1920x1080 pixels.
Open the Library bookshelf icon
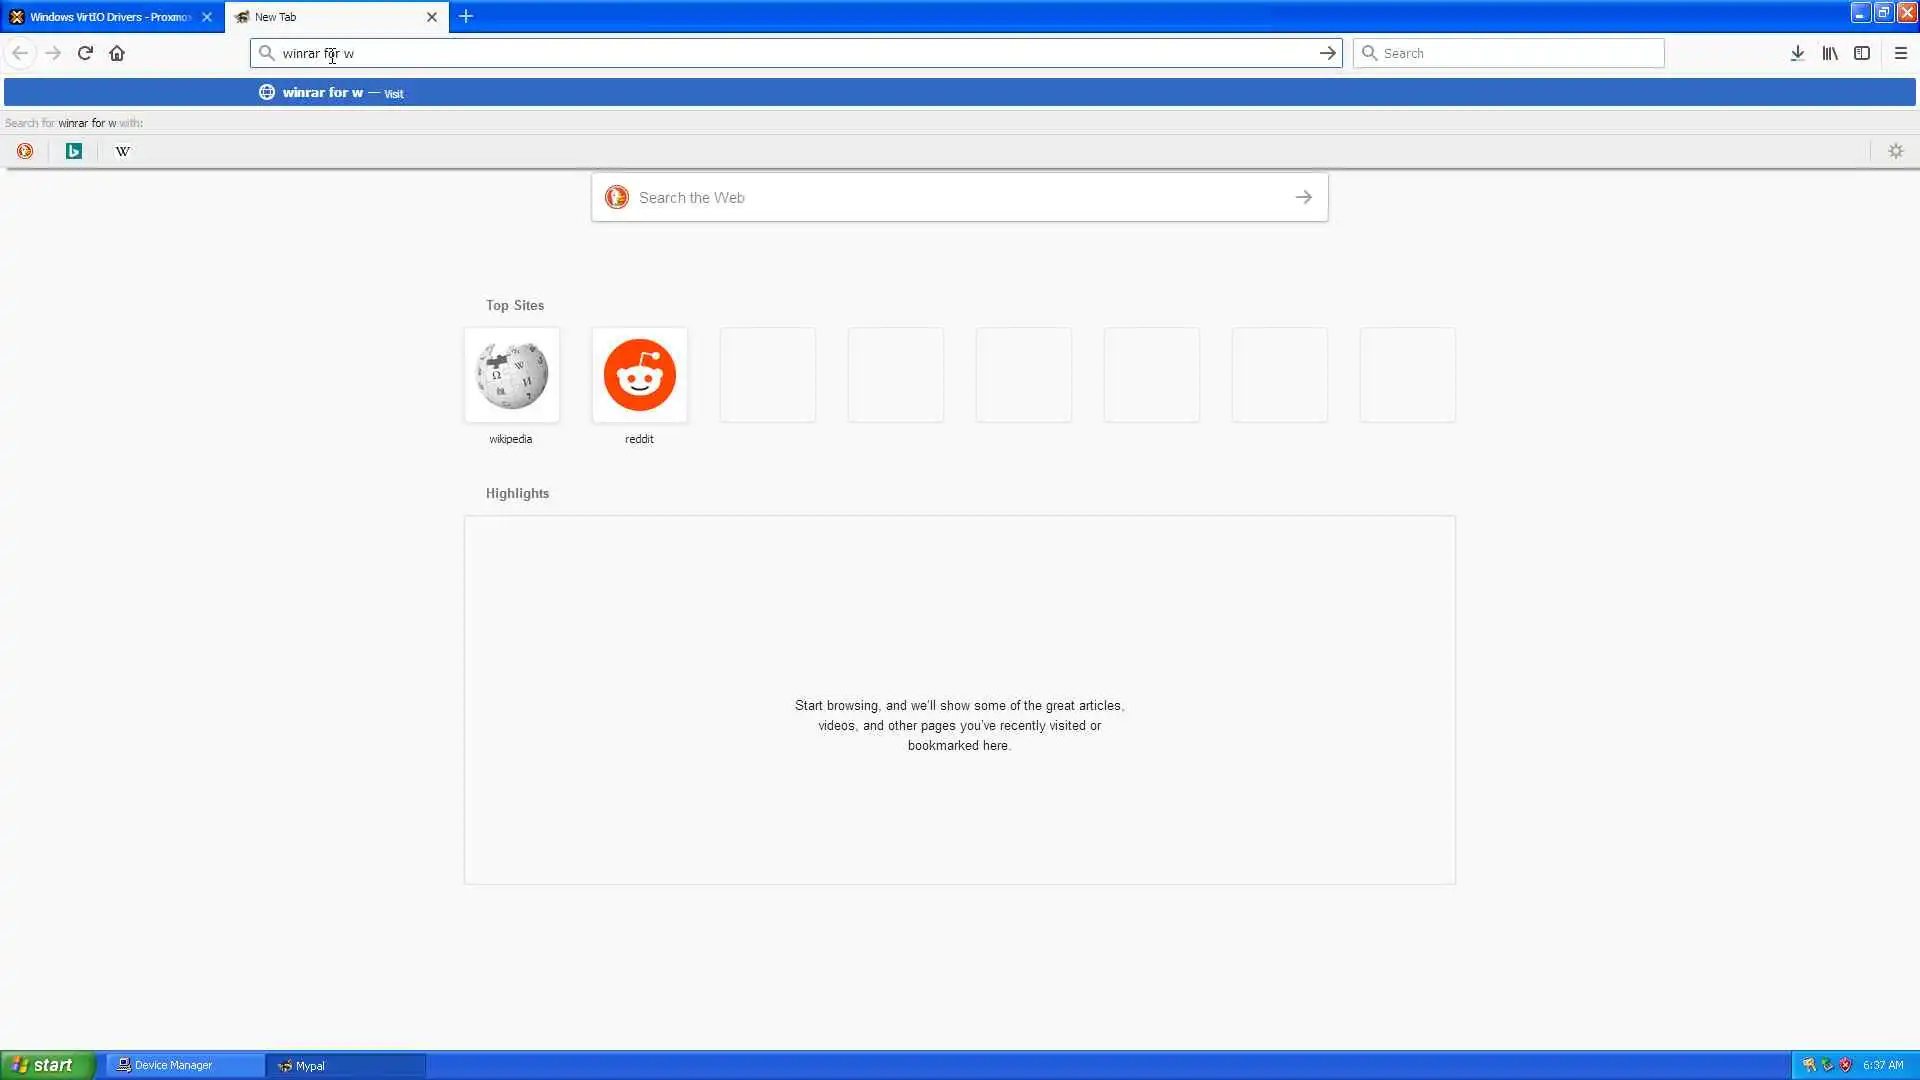pyautogui.click(x=1830, y=53)
